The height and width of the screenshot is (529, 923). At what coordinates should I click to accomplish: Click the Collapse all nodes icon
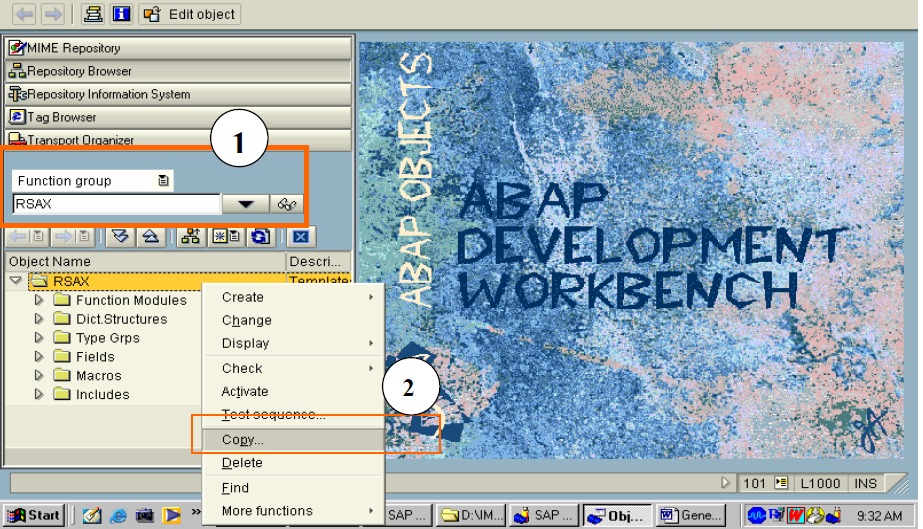point(151,237)
